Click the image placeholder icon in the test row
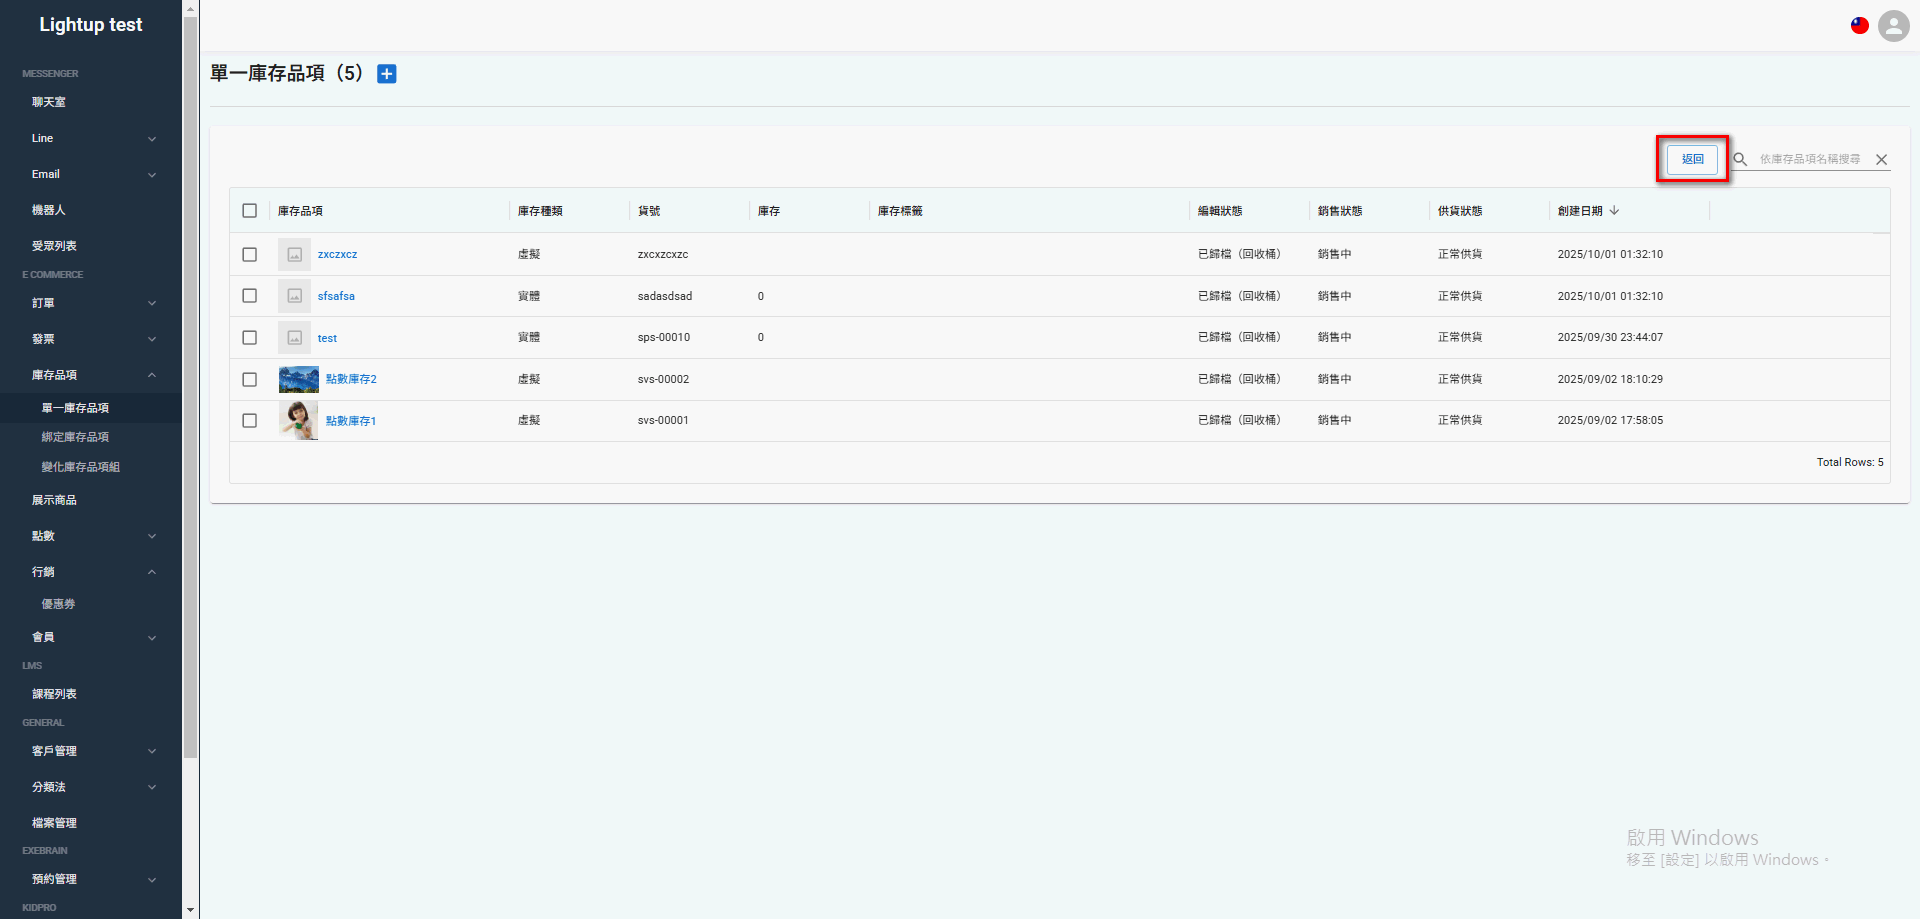This screenshot has width=1920, height=919. point(294,337)
